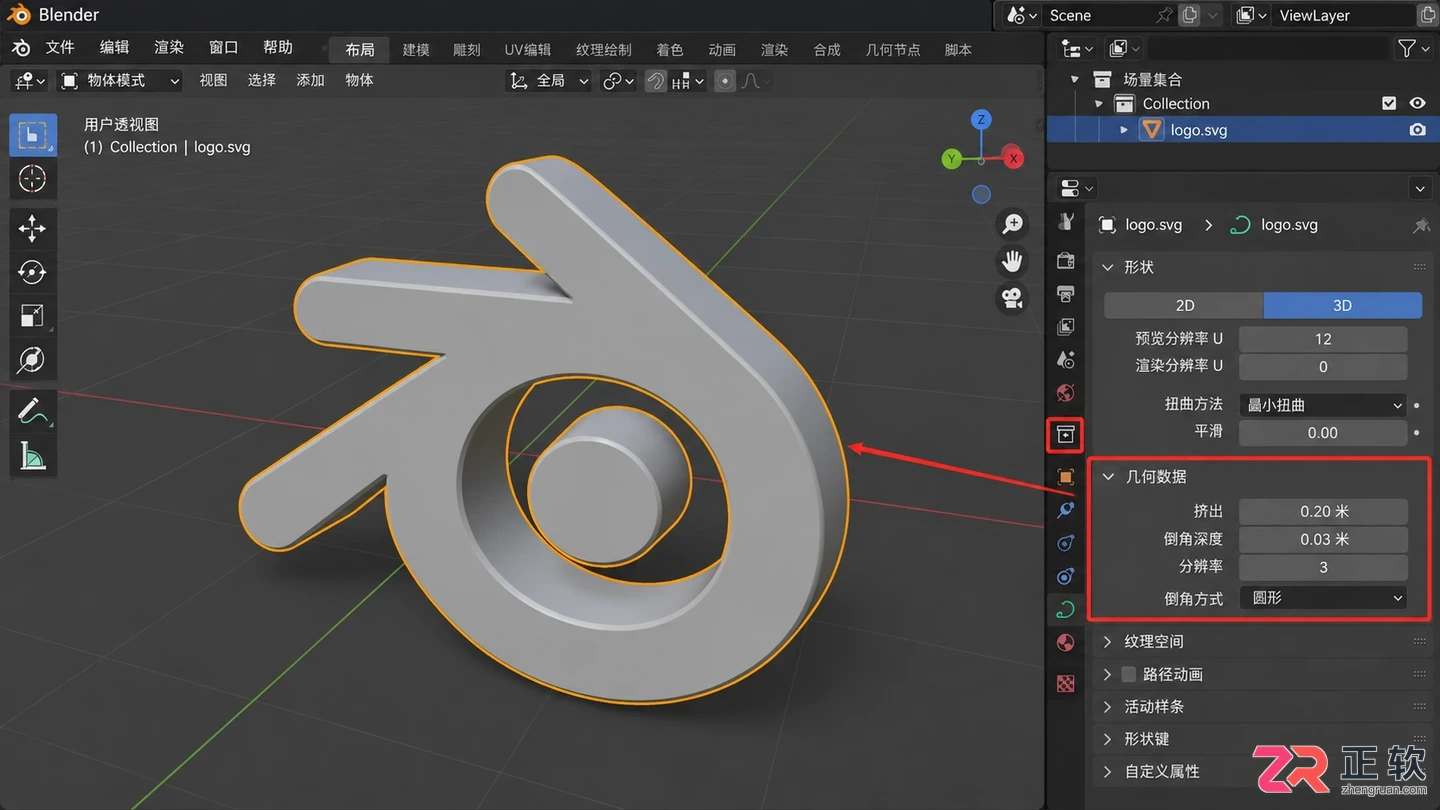This screenshot has width=1440, height=810.
Task: Open the 倒角方式 dropdown
Action: click(1323, 597)
